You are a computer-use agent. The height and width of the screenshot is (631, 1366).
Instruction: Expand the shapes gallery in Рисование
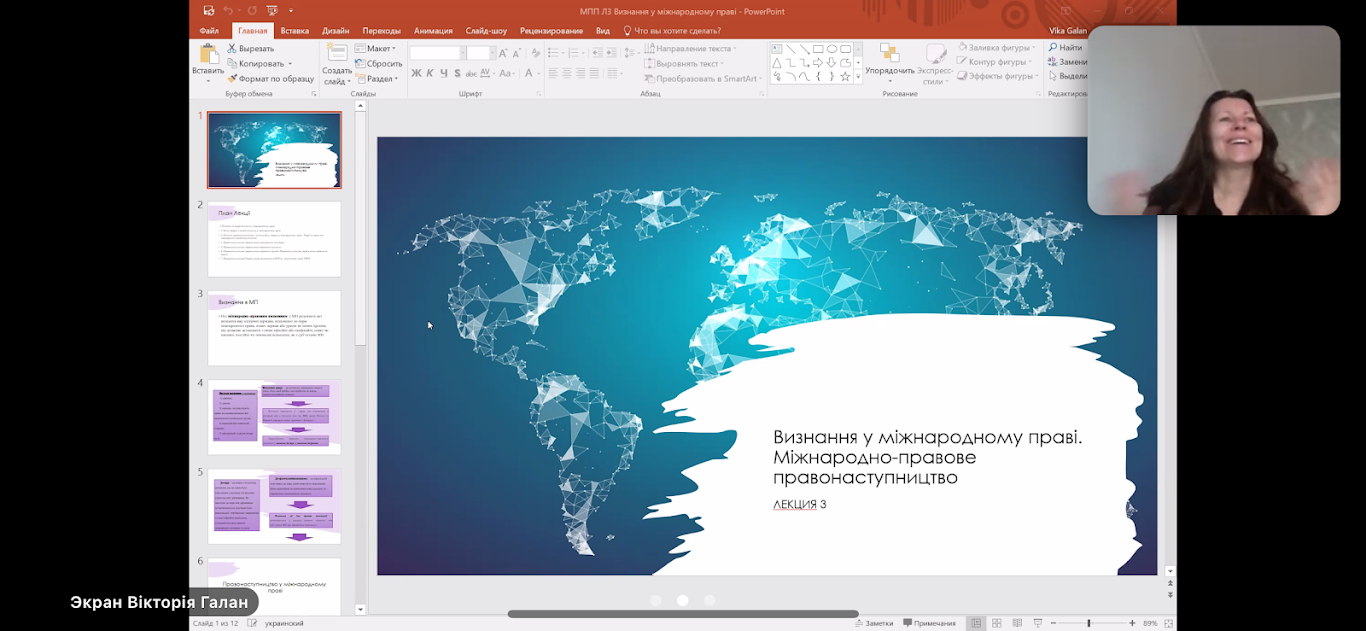click(858, 77)
